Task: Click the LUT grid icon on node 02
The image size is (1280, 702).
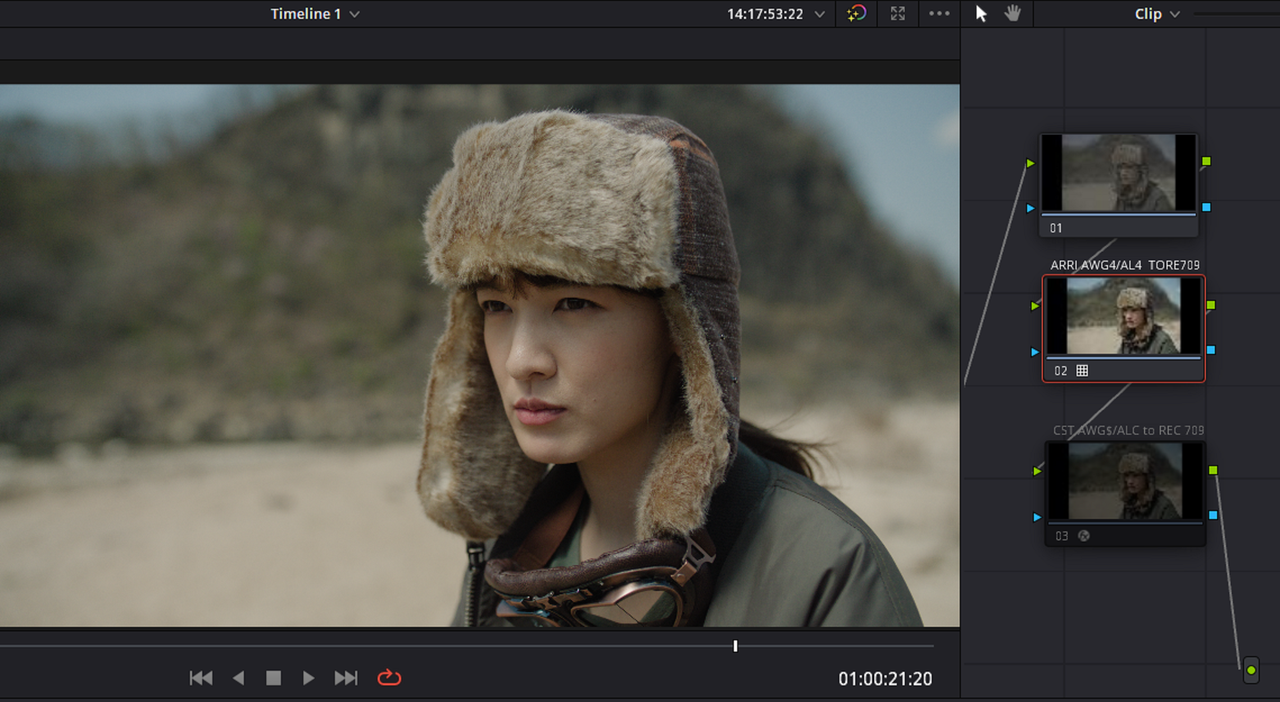Action: click(x=1082, y=370)
